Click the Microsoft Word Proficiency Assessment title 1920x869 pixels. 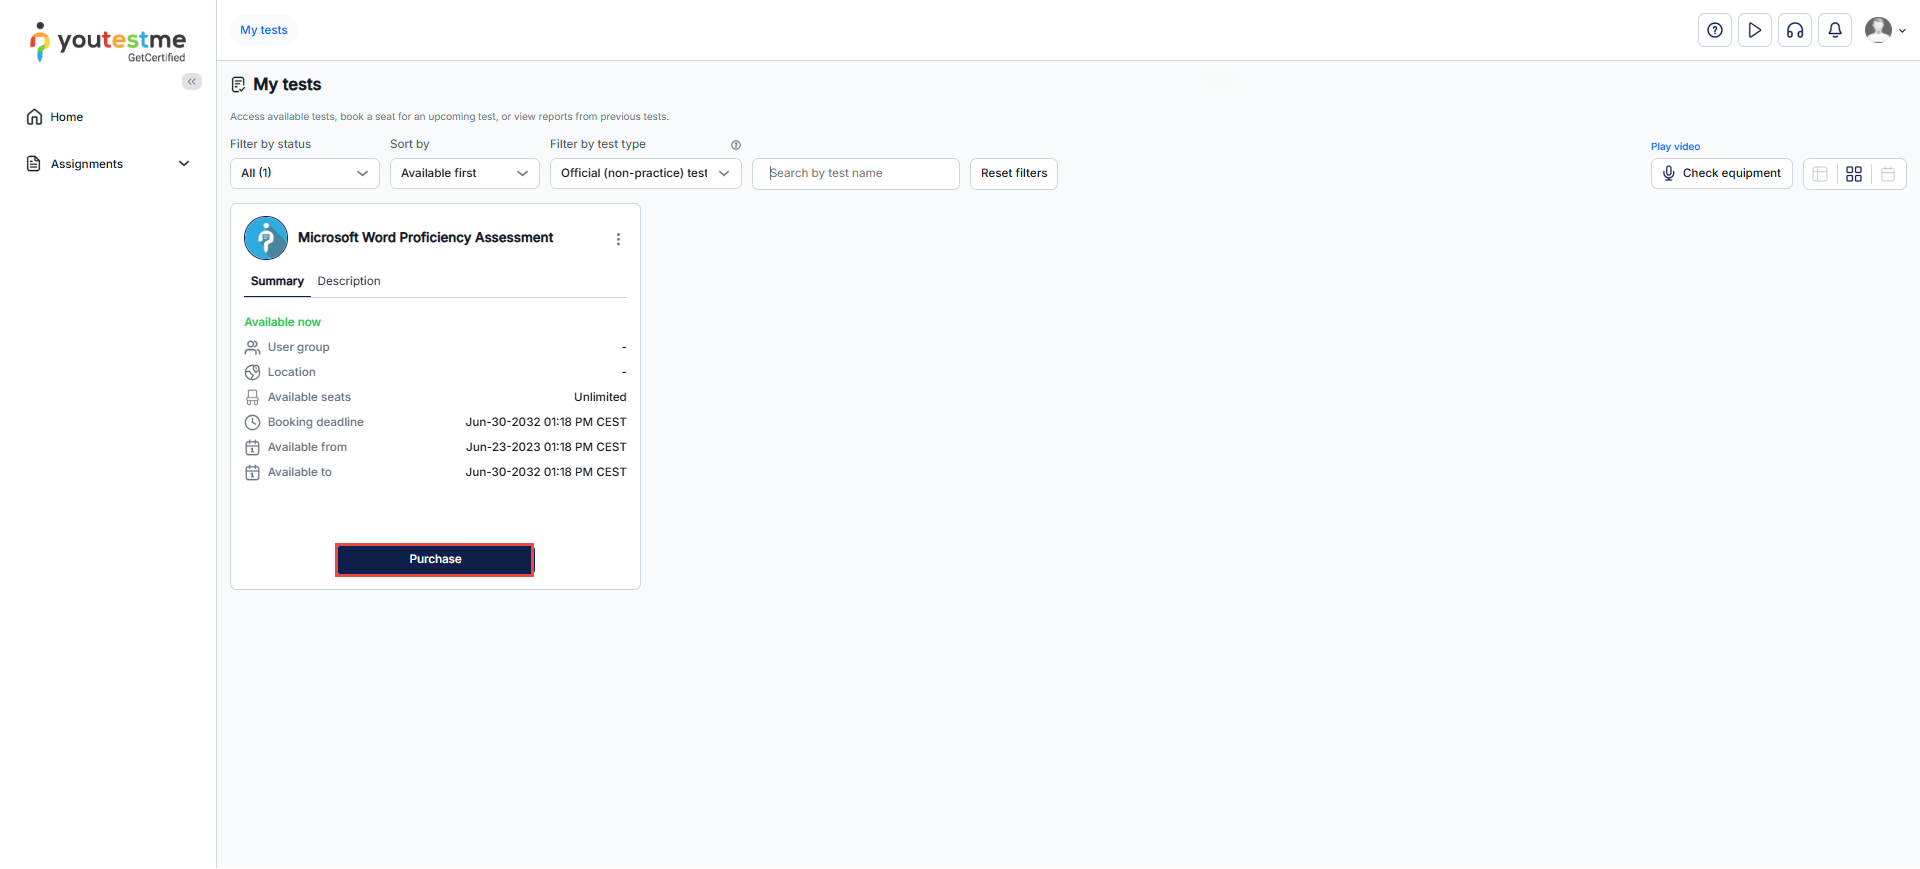coord(425,238)
